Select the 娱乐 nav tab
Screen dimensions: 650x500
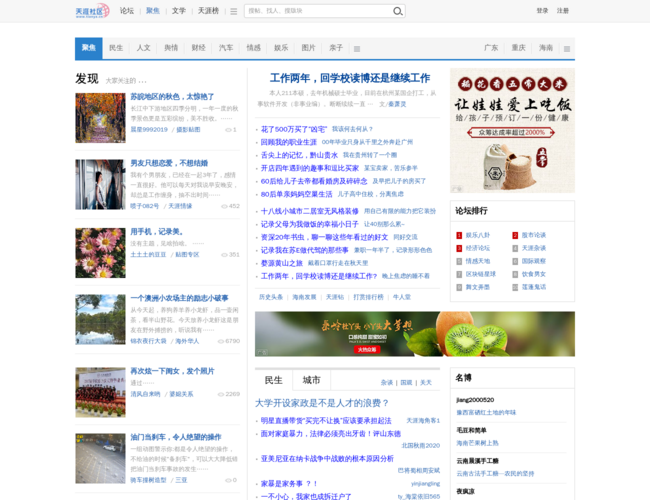pyautogui.click(x=281, y=48)
